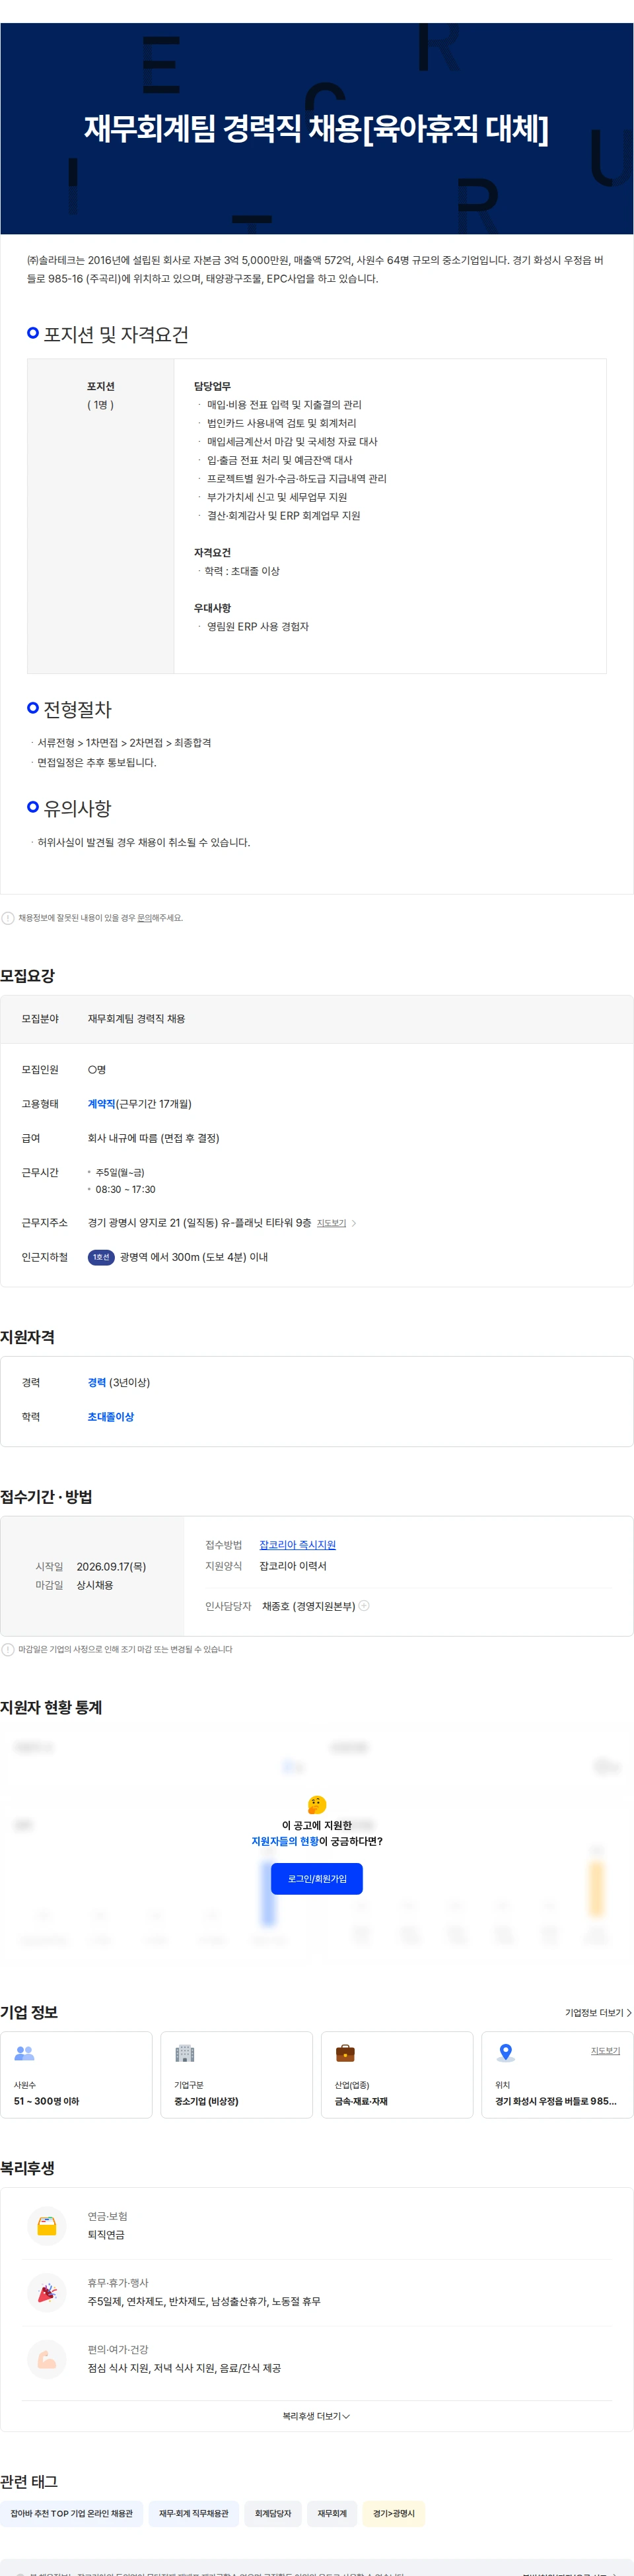Click 지도보기 in the 위치 company card
This screenshot has height=2576, width=634.
tap(605, 2051)
